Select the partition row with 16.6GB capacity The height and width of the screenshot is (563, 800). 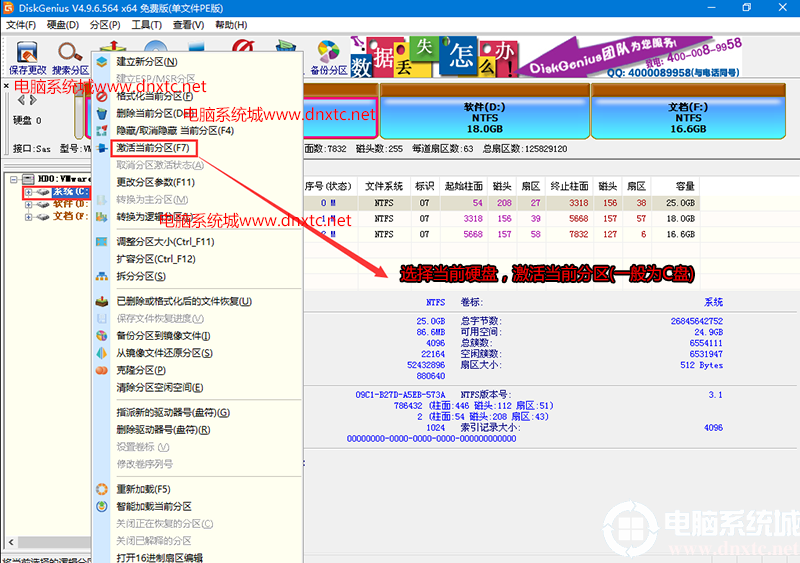point(502,234)
